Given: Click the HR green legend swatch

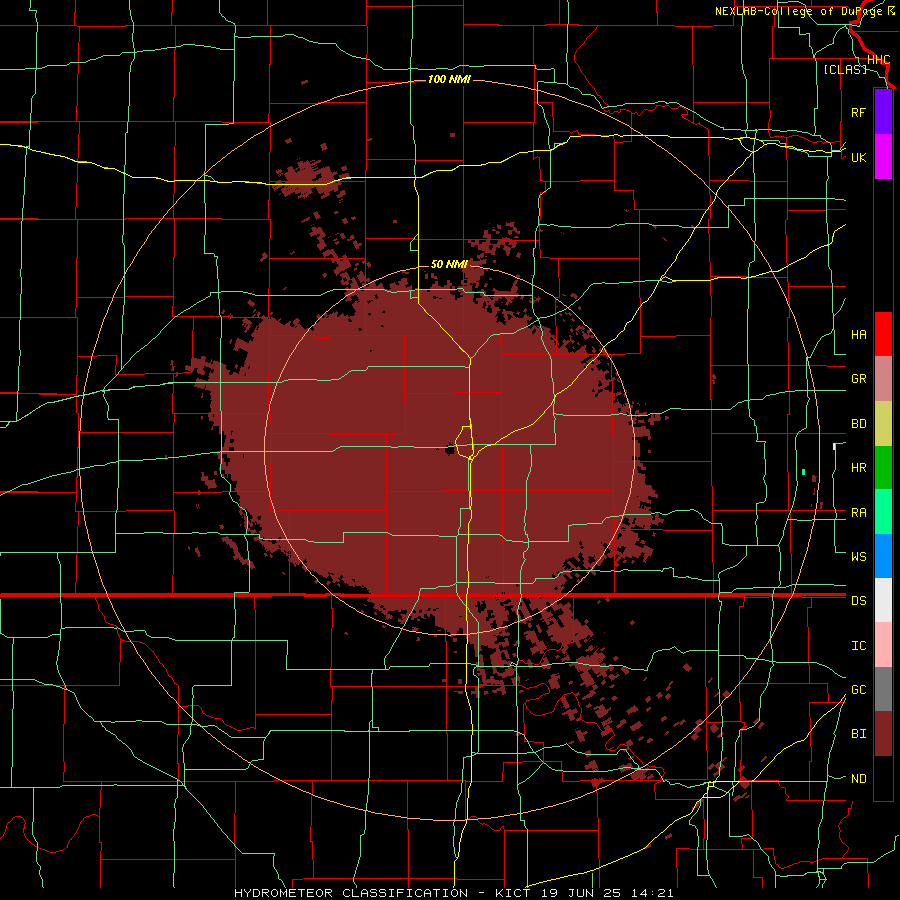Looking at the screenshot, I should [883, 467].
